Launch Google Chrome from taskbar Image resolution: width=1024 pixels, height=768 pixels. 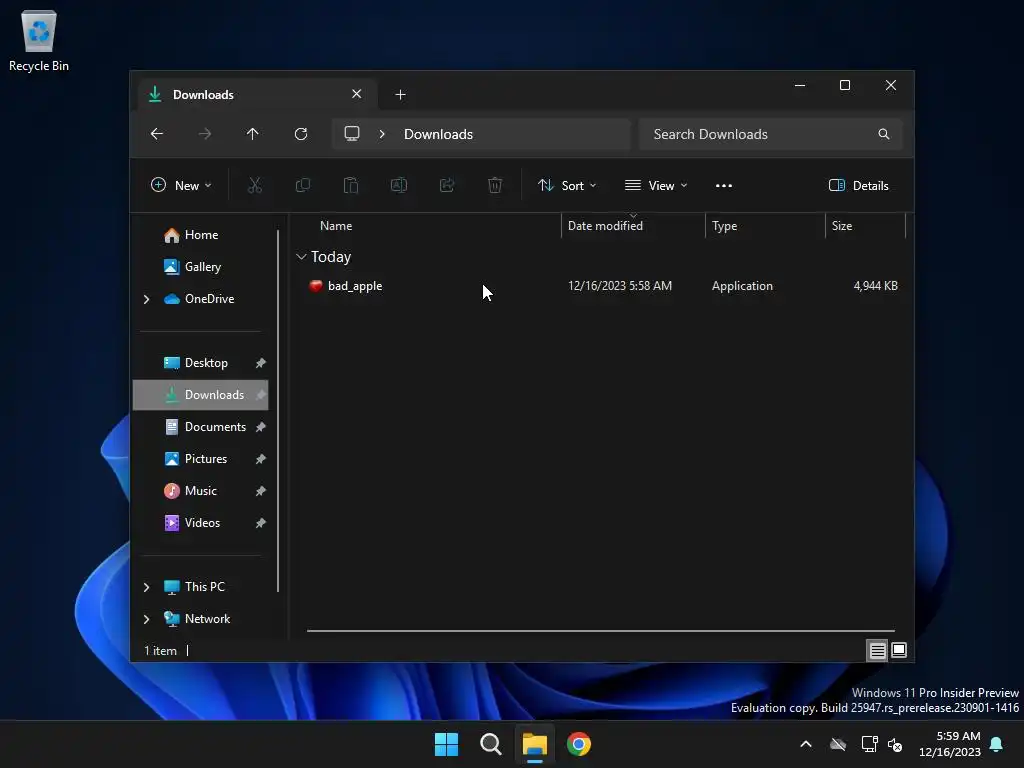[x=579, y=744]
